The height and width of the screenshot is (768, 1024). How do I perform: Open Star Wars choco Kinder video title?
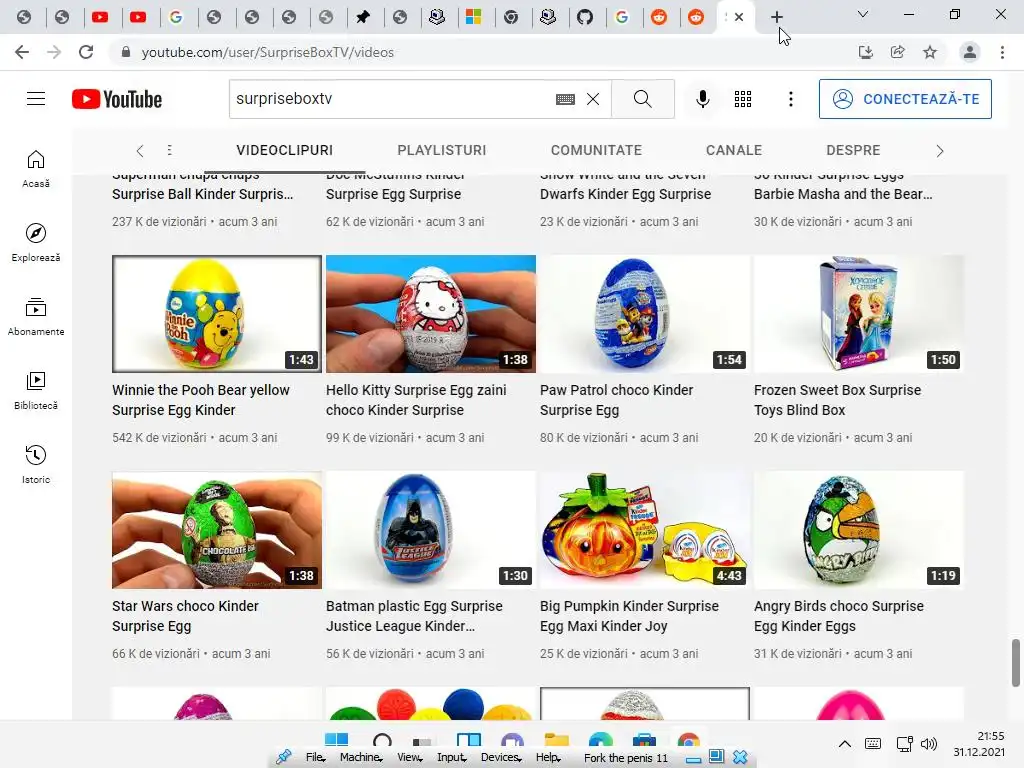pyautogui.click(x=185, y=616)
